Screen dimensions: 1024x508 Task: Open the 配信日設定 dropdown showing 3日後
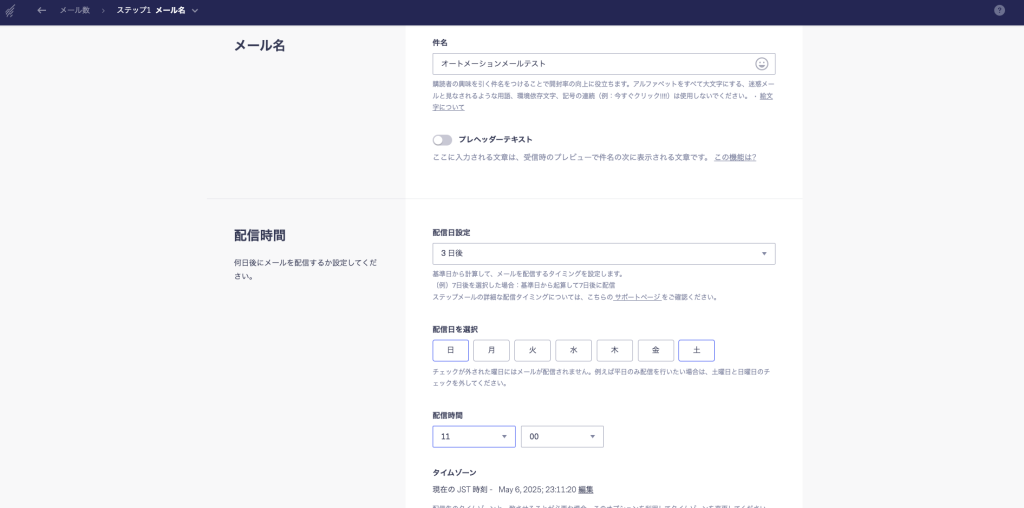pos(603,254)
